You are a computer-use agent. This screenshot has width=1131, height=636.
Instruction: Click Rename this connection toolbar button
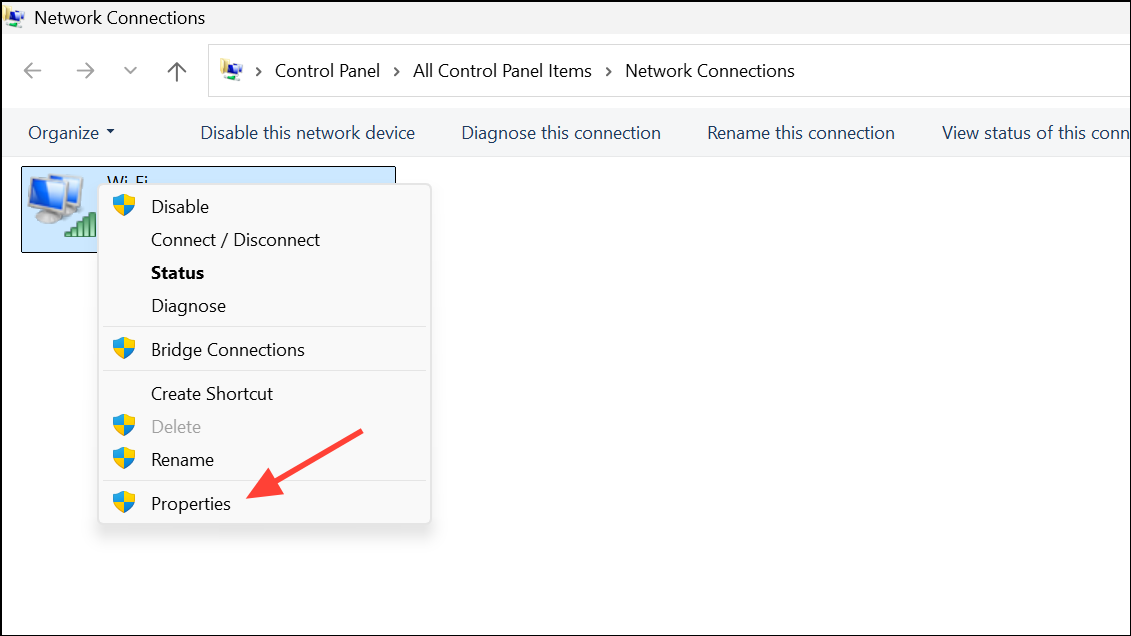pyautogui.click(x=801, y=133)
